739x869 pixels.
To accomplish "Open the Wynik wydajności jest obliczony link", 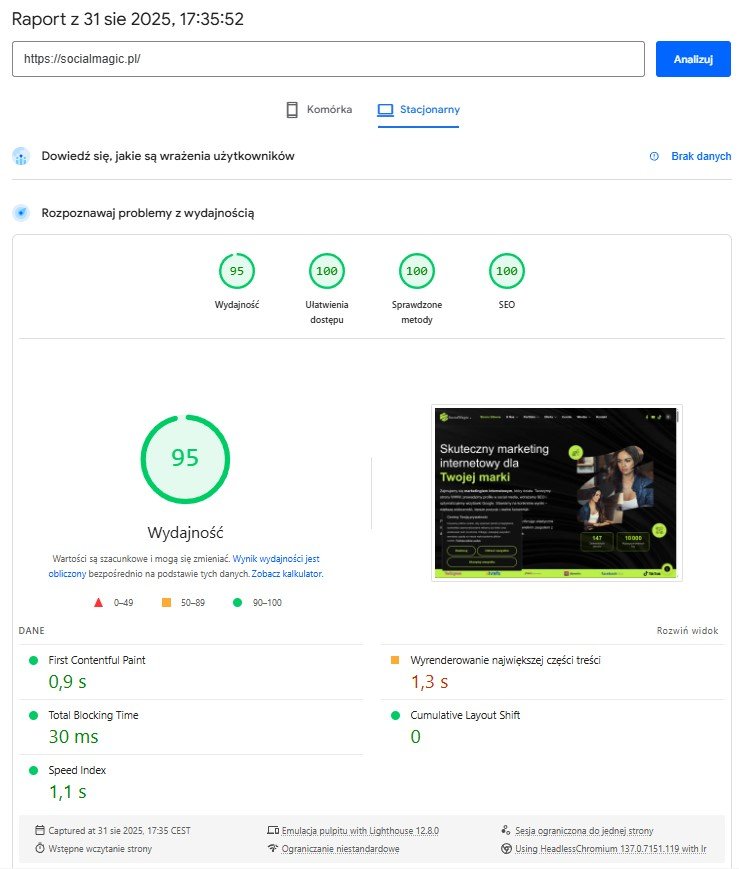I will [276, 559].
